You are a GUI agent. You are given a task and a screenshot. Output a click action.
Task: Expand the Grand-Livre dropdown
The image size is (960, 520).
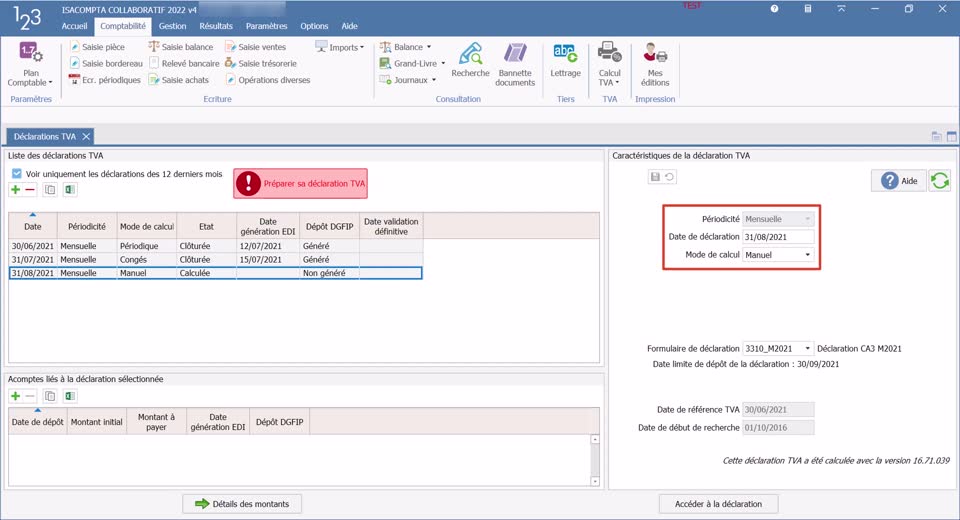[412, 63]
